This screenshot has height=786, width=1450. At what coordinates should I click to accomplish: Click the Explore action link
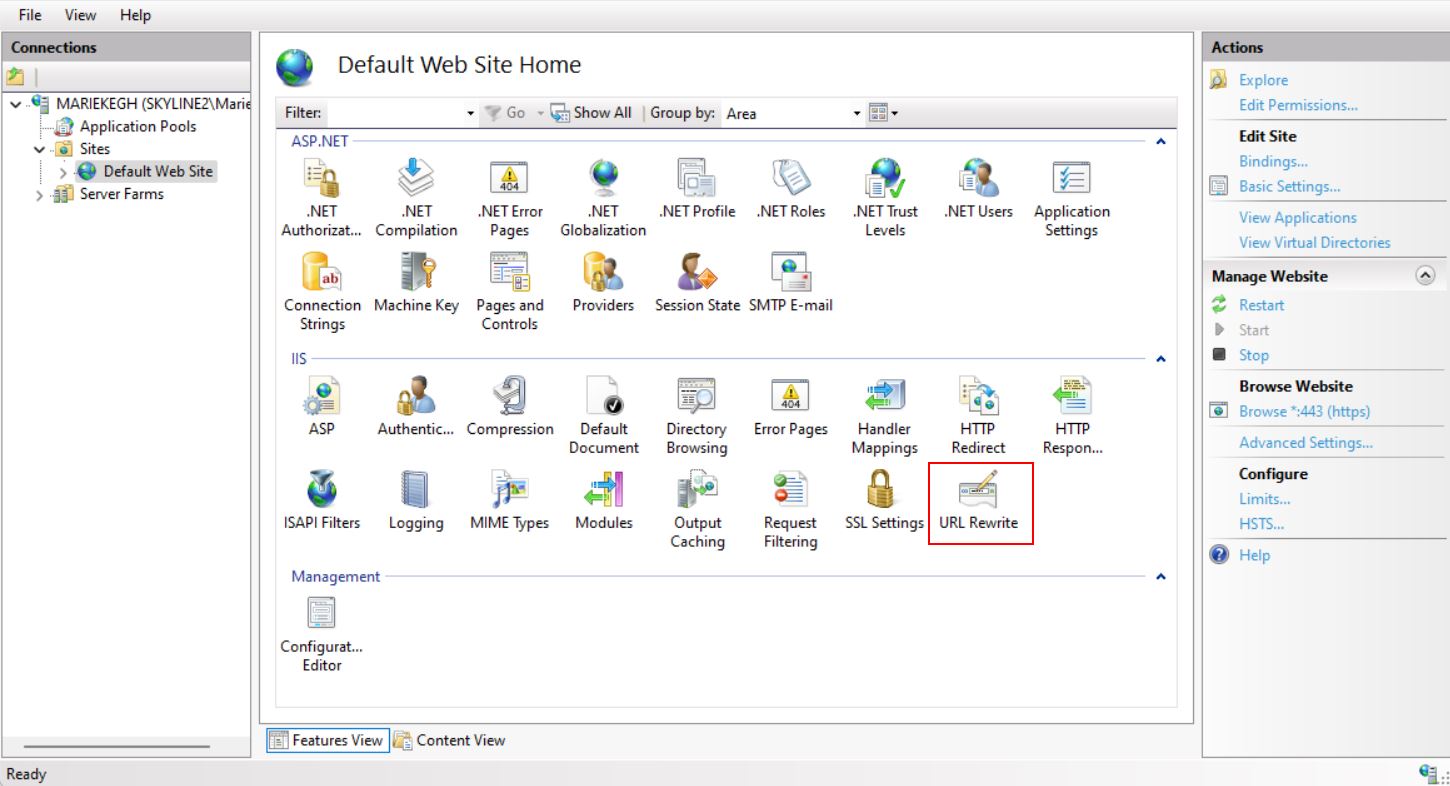(x=1263, y=80)
